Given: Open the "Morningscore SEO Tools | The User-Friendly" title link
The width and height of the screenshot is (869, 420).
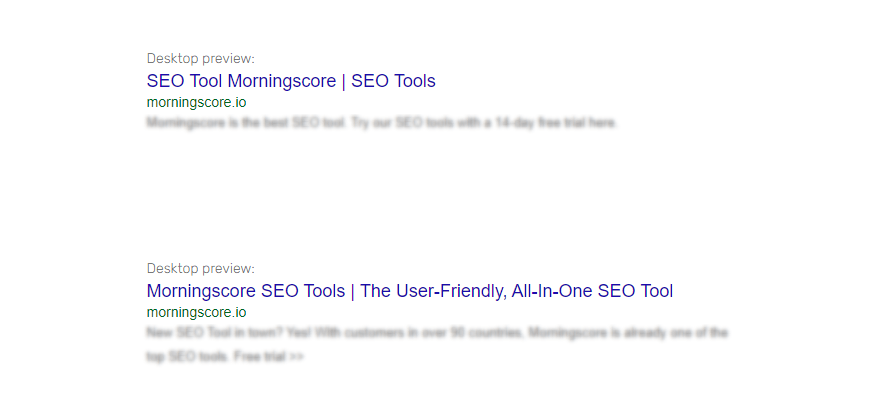Looking at the screenshot, I should click(x=409, y=291).
